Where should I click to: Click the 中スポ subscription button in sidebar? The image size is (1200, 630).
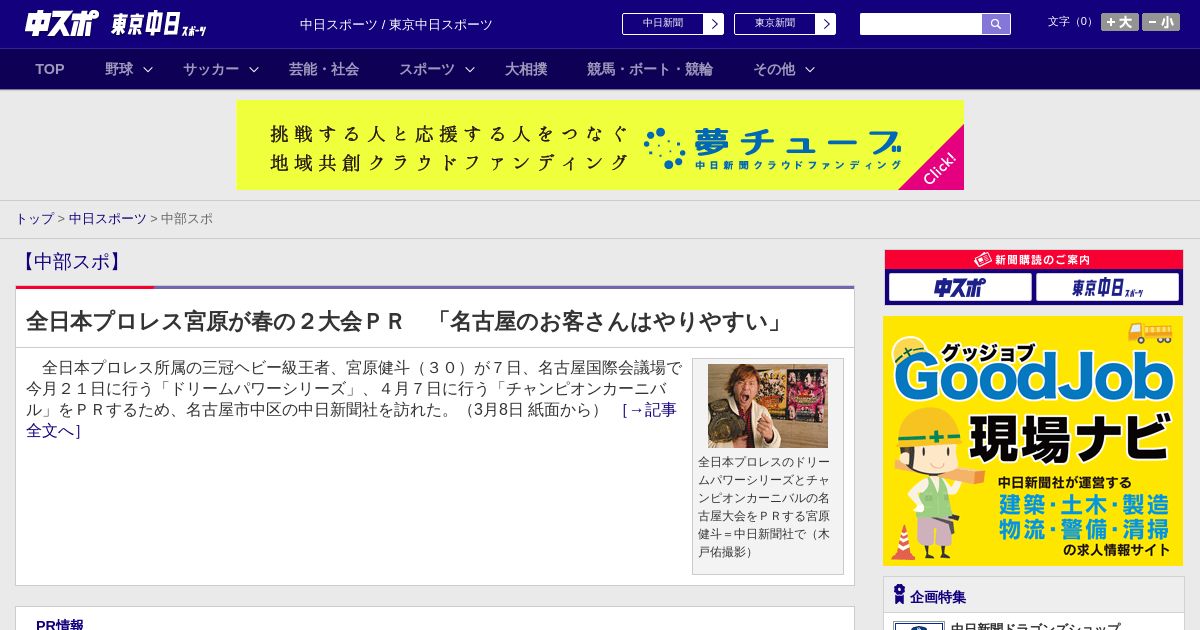point(960,287)
